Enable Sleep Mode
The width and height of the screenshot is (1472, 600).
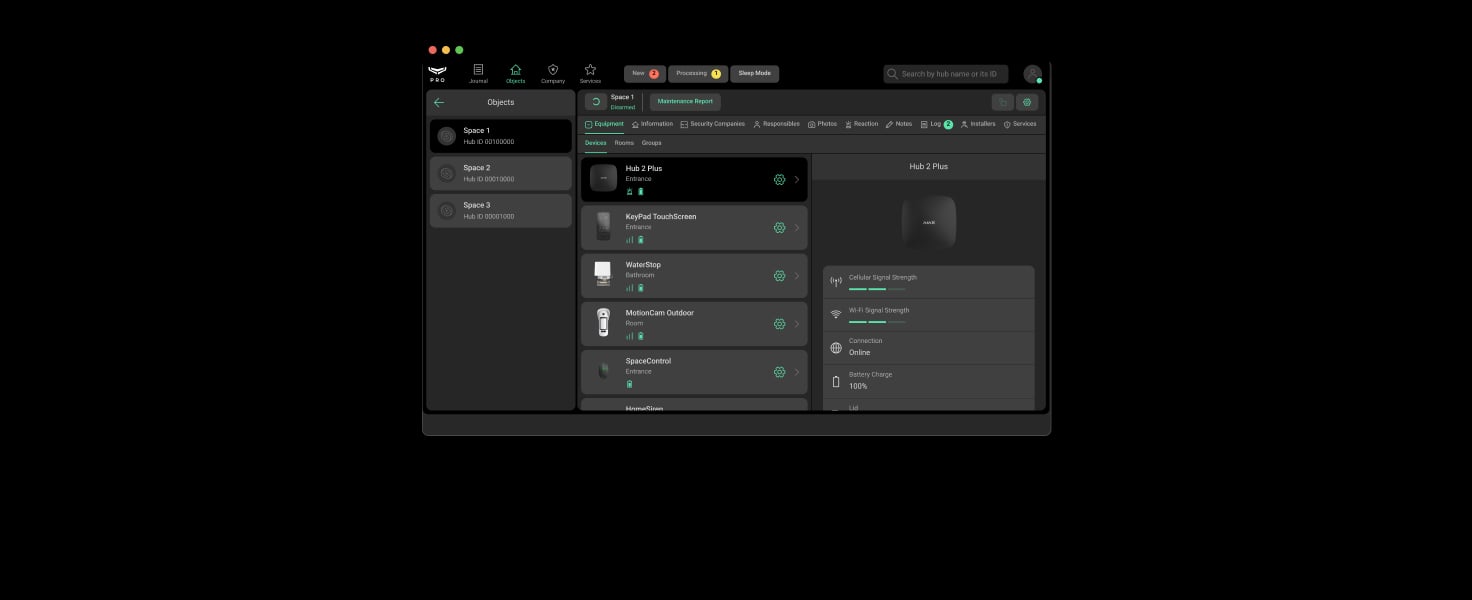click(x=754, y=72)
